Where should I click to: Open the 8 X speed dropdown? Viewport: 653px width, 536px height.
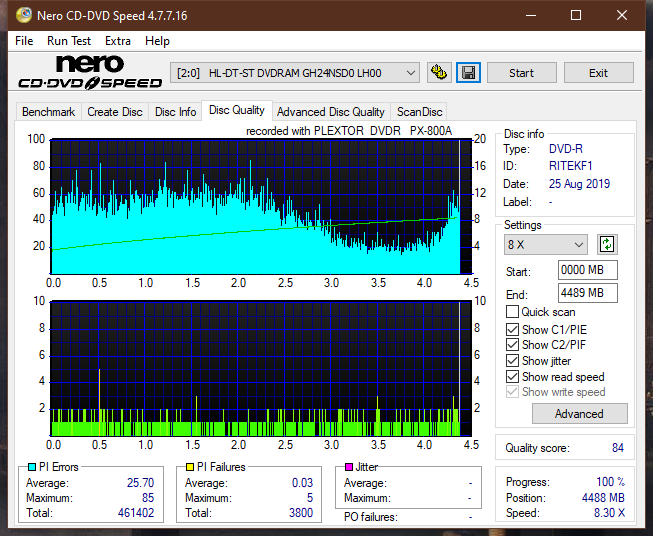[546, 244]
